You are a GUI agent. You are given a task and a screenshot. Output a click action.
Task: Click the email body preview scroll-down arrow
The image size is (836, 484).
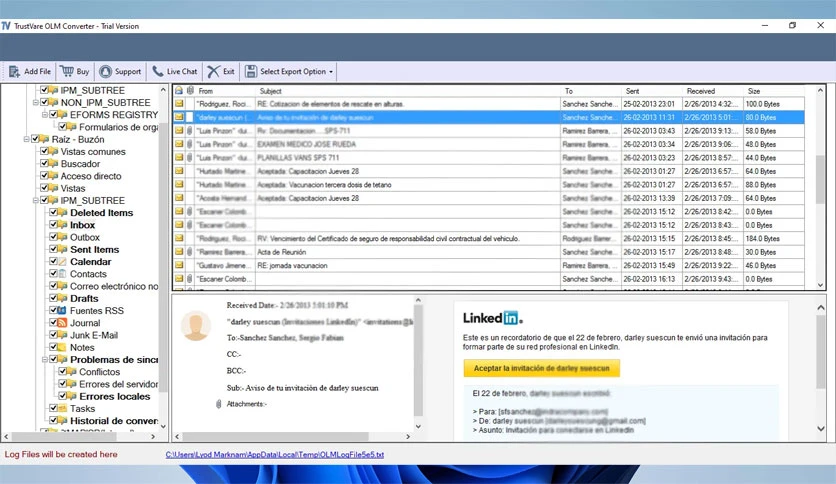[x=821, y=429]
